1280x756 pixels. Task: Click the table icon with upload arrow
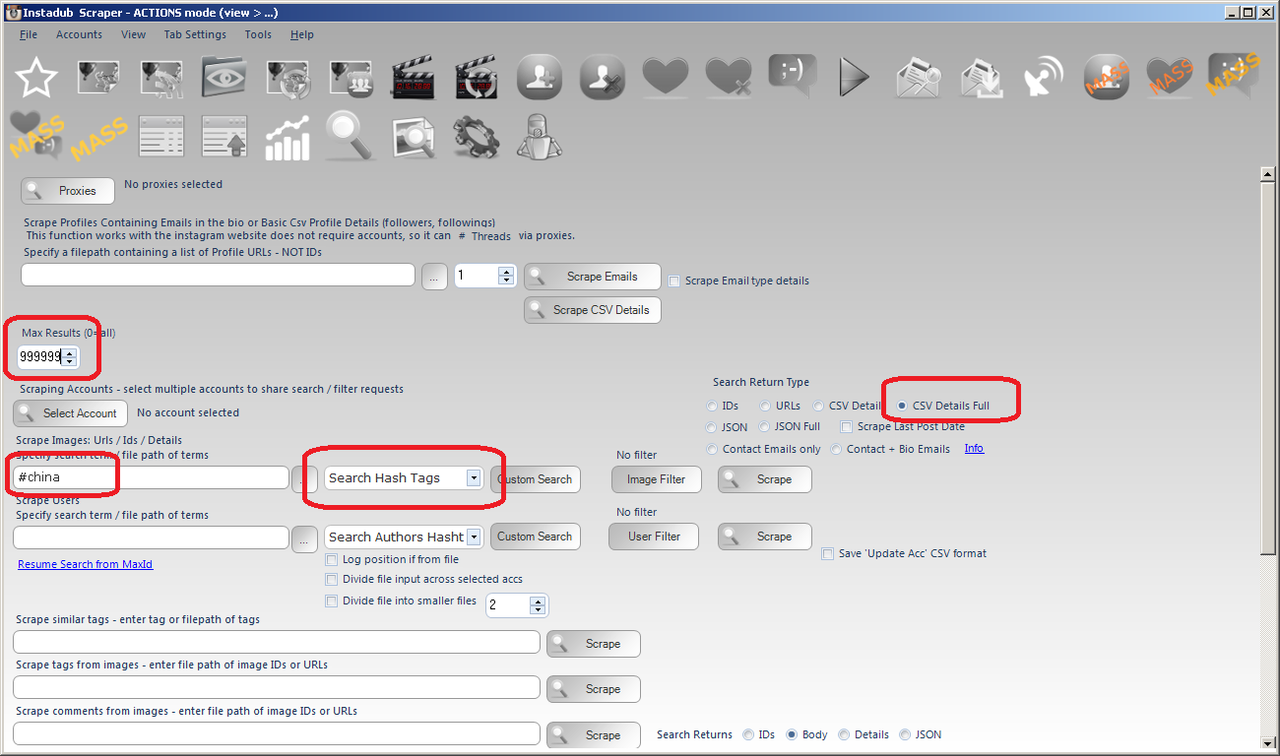[225, 137]
